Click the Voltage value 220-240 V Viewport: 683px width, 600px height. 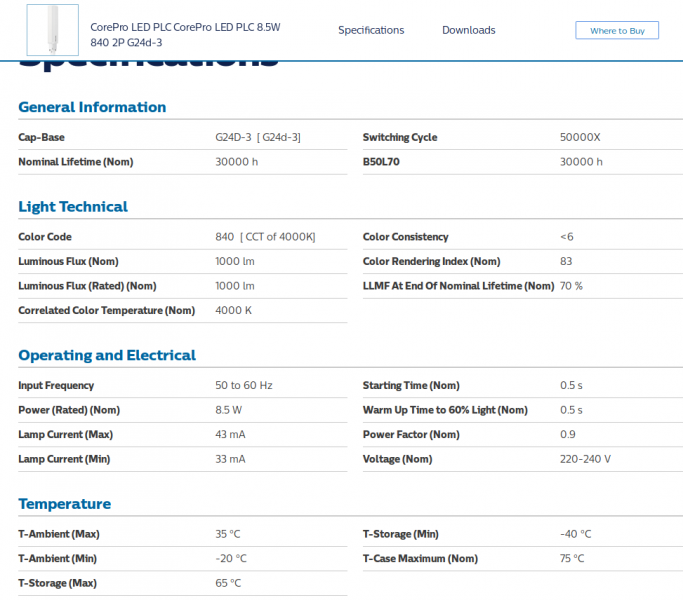click(585, 459)
